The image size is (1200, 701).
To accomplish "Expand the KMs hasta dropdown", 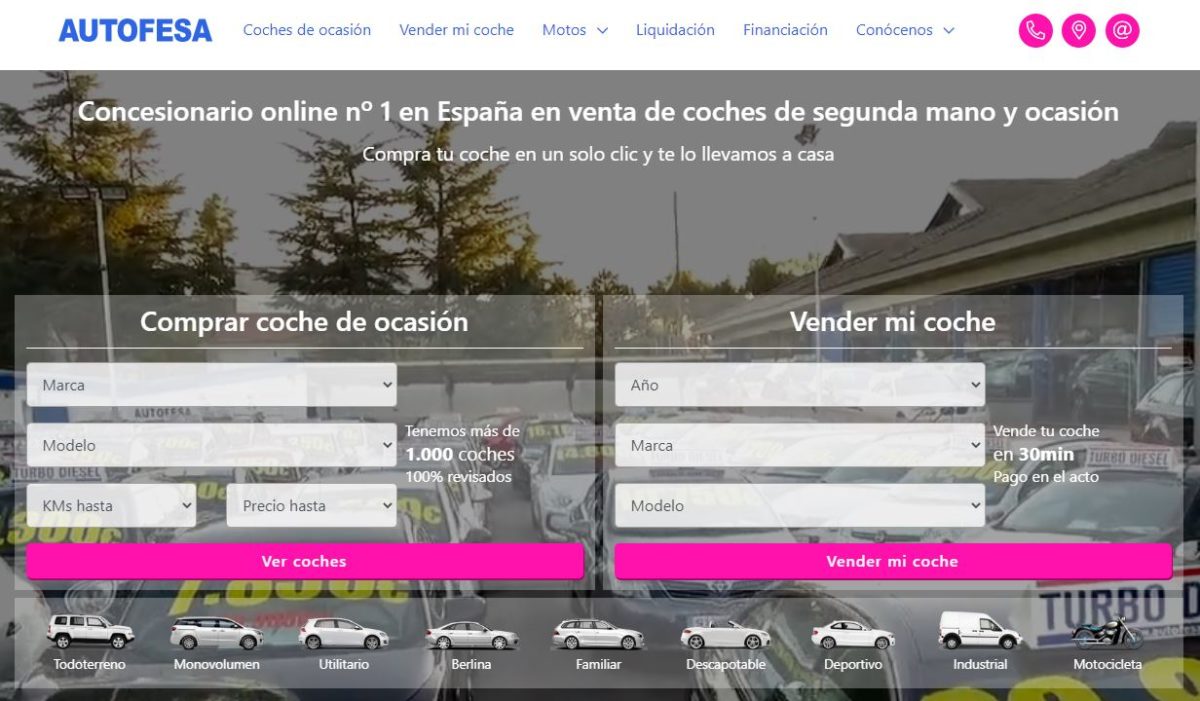I will [x=111, y=506].
